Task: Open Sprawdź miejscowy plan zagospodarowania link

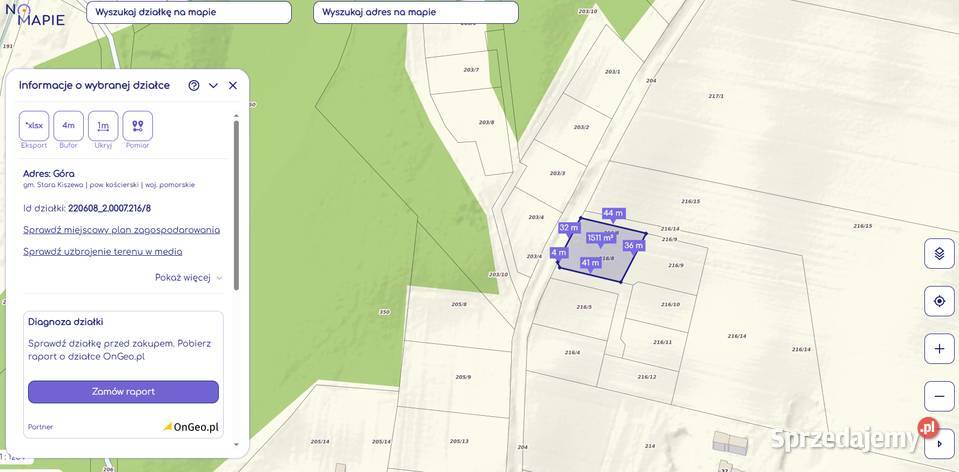Action: coord(122,230)
